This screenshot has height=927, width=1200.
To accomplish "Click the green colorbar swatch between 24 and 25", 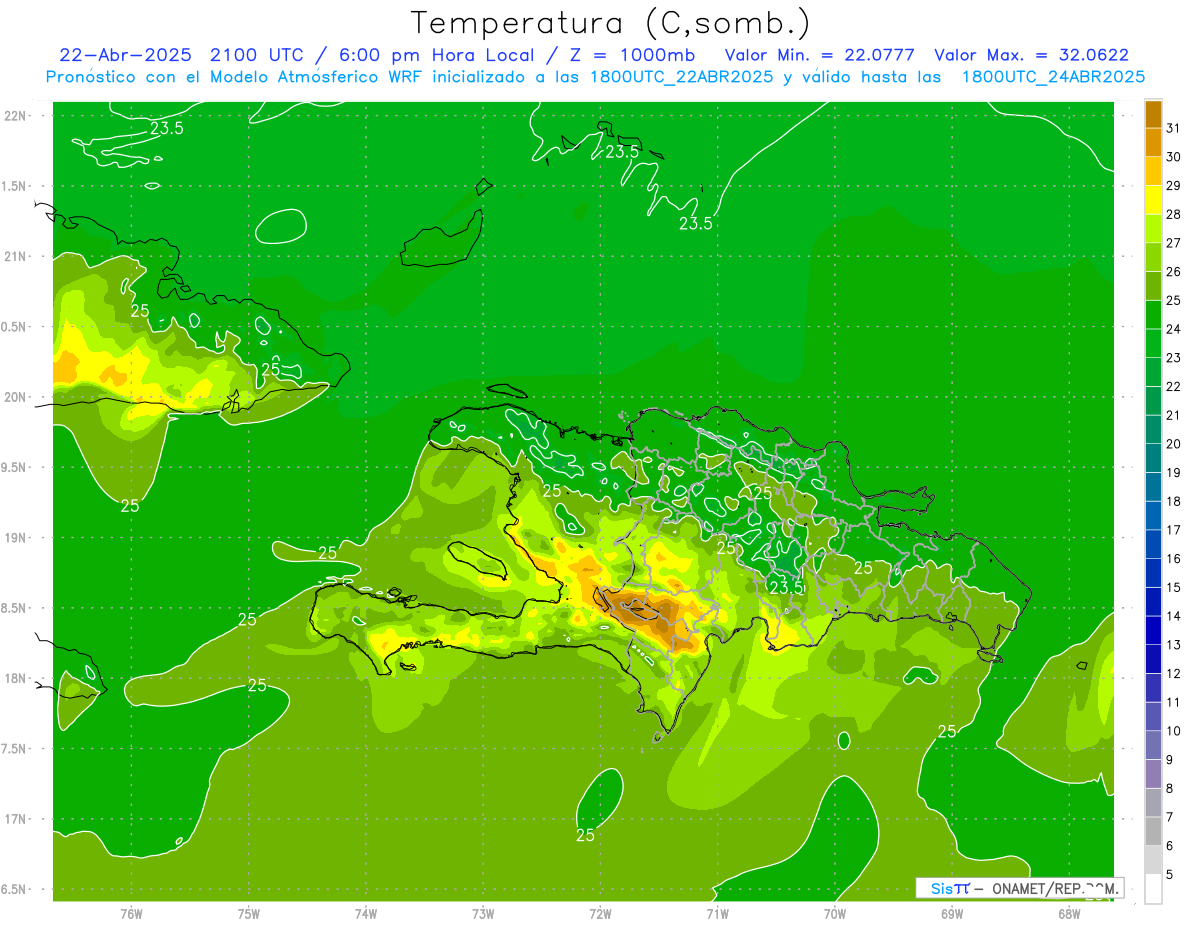I will pyautogui.click(x=1153, y=315).
